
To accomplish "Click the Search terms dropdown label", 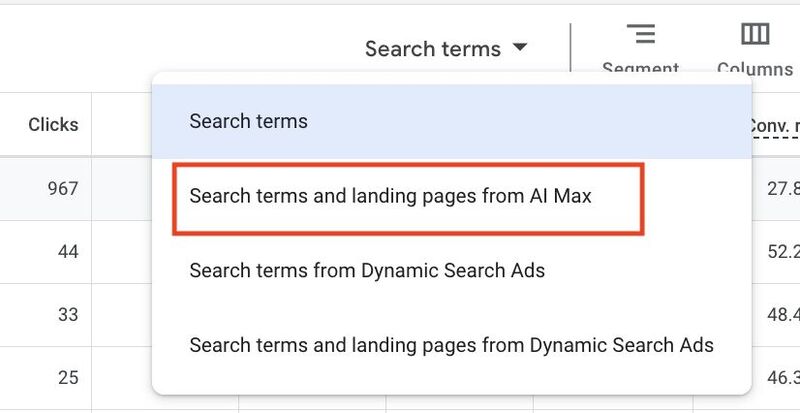I will 433,49.
